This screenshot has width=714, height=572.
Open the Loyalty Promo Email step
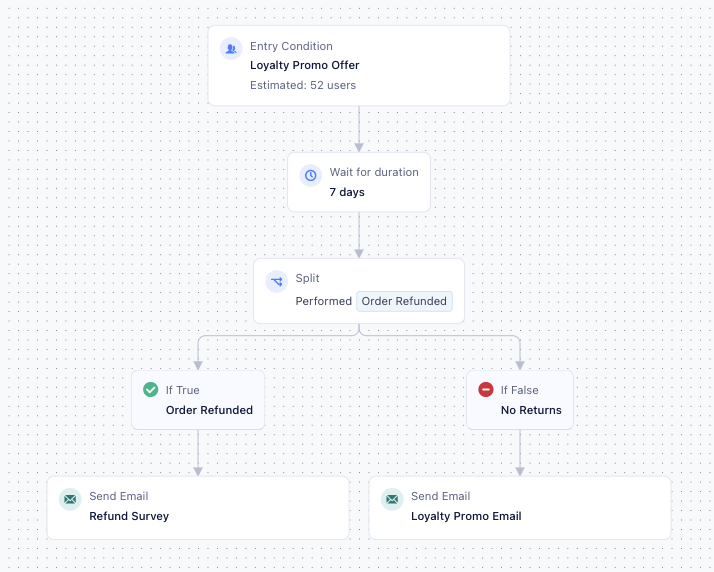tap(466, 517)
